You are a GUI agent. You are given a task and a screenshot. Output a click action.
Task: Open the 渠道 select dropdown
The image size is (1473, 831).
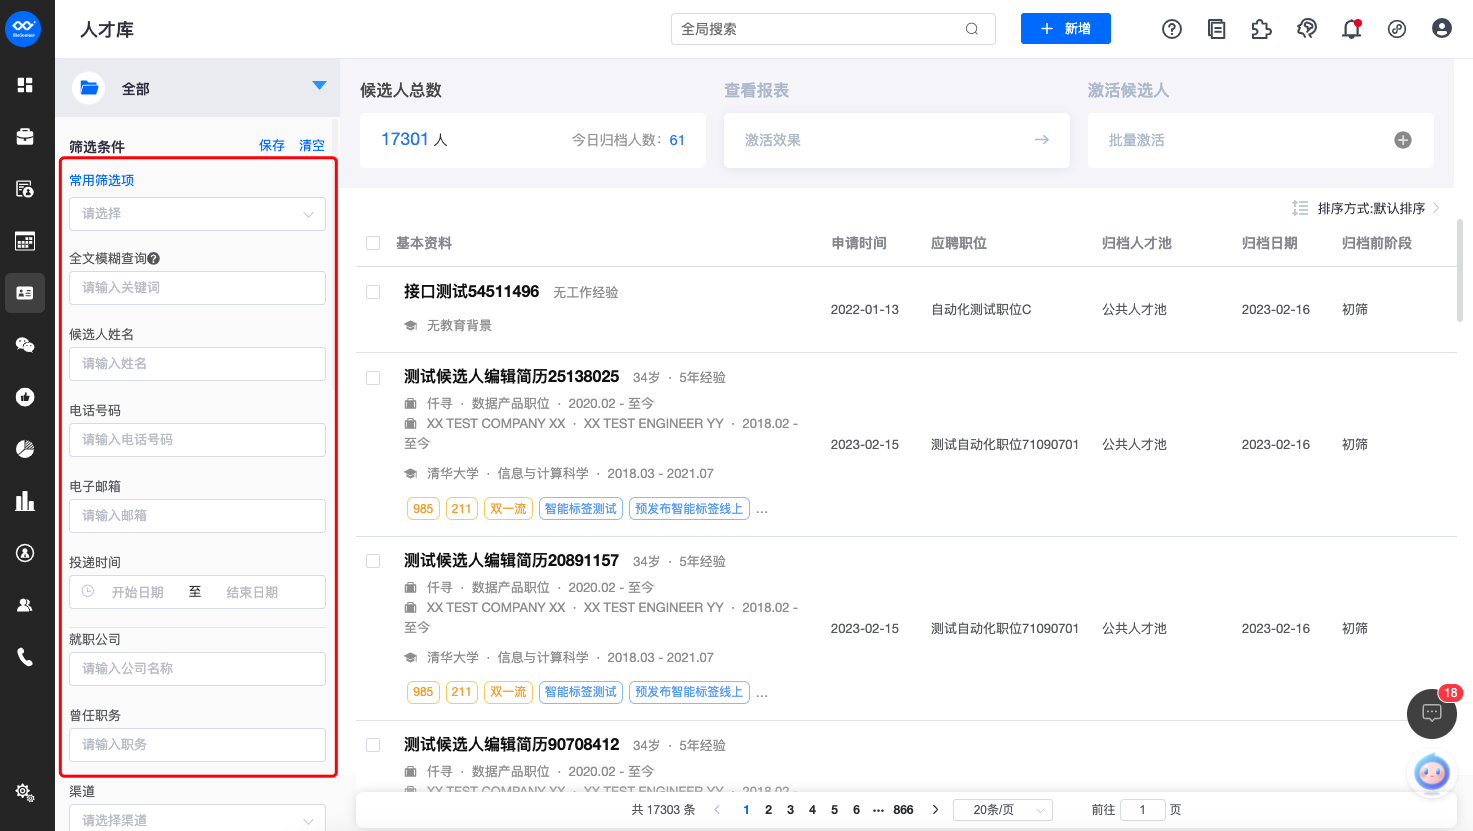click(x=197, y=819)
